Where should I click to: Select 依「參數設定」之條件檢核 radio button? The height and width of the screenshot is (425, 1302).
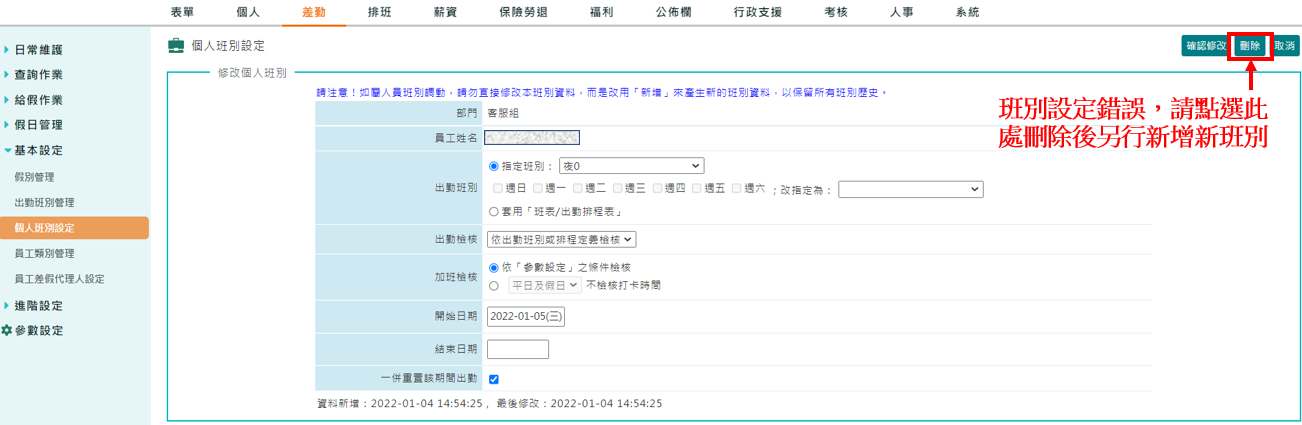[494, 267]
